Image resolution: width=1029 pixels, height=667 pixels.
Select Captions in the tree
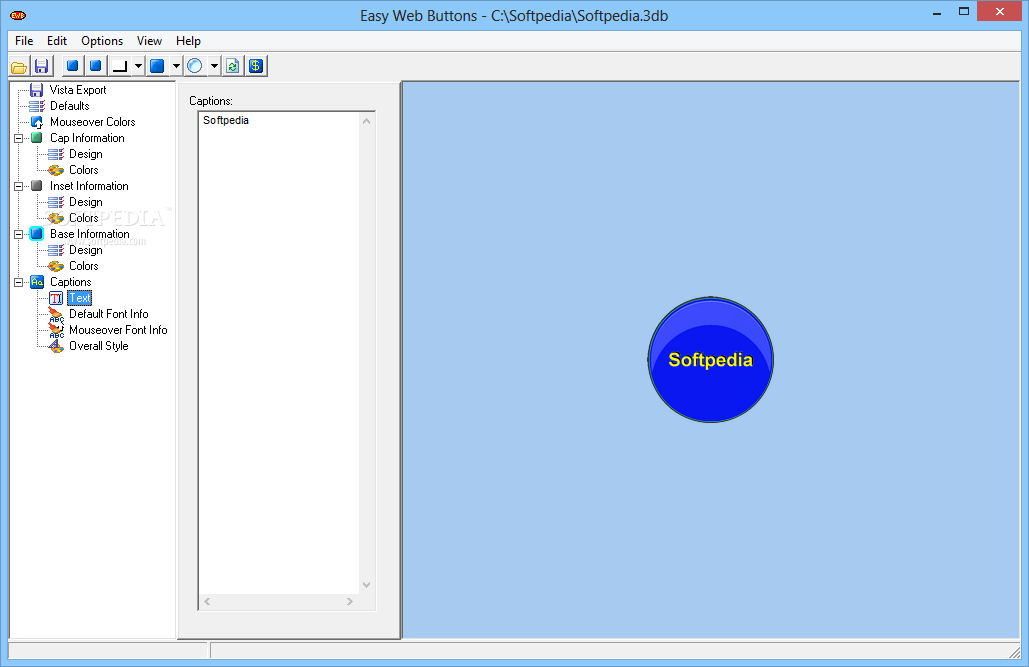coord(71,282)
